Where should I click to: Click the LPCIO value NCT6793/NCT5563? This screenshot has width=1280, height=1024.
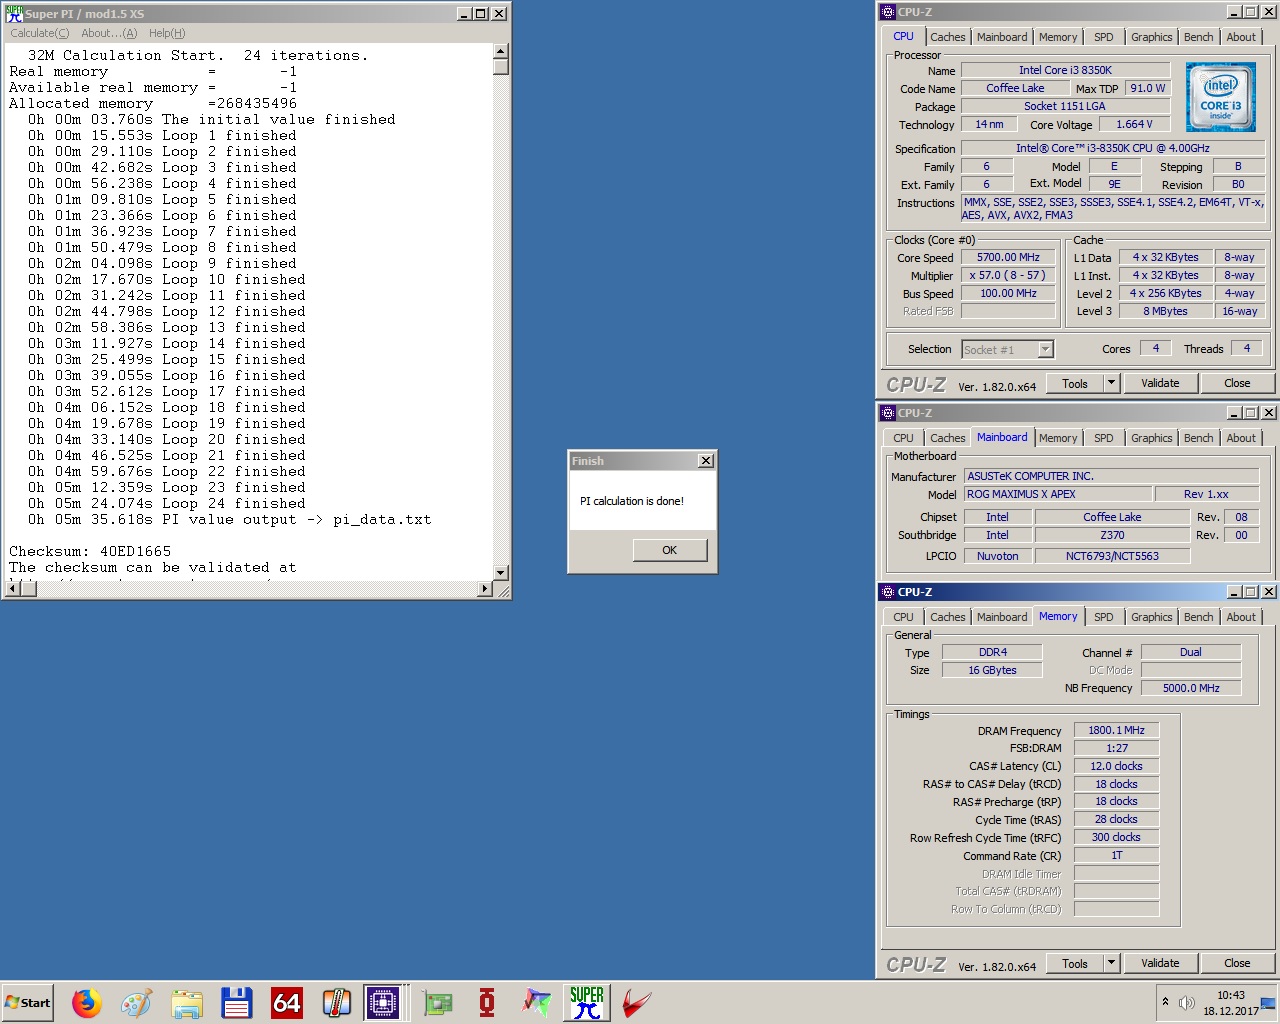pos(1112,556)
